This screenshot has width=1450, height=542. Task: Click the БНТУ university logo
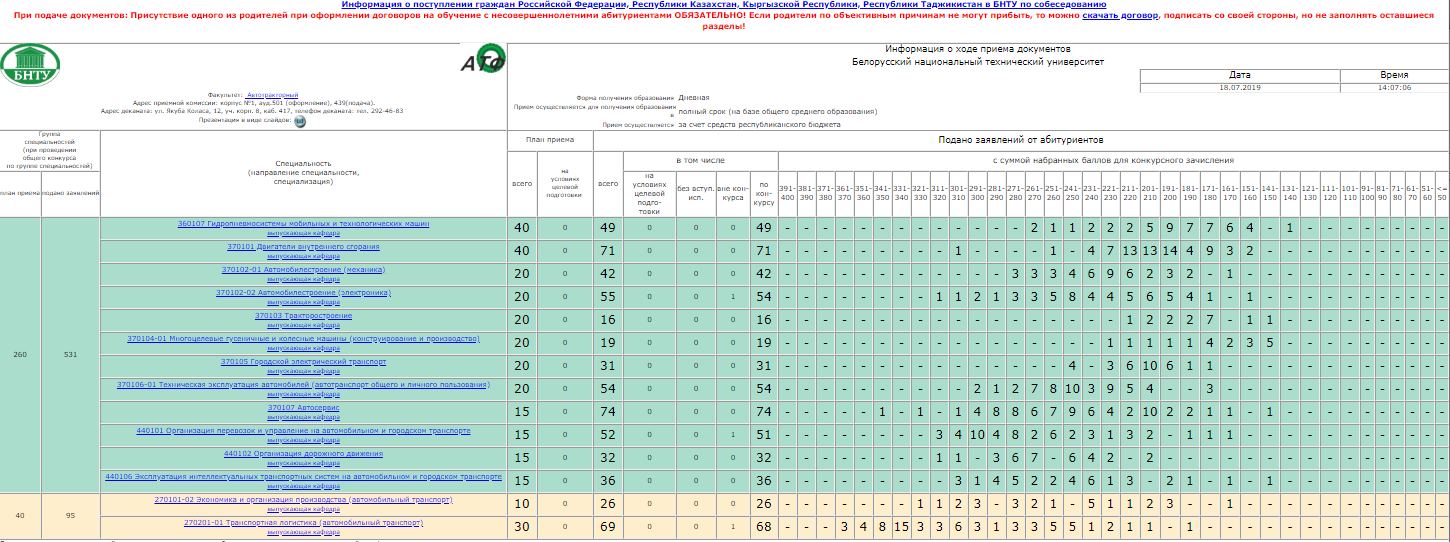click(x=31, y=66)
